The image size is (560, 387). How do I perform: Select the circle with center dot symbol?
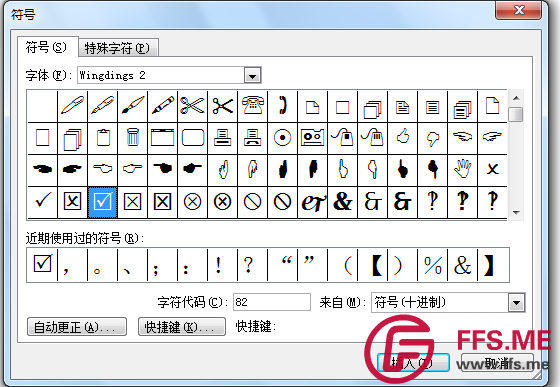pos(282,138)
